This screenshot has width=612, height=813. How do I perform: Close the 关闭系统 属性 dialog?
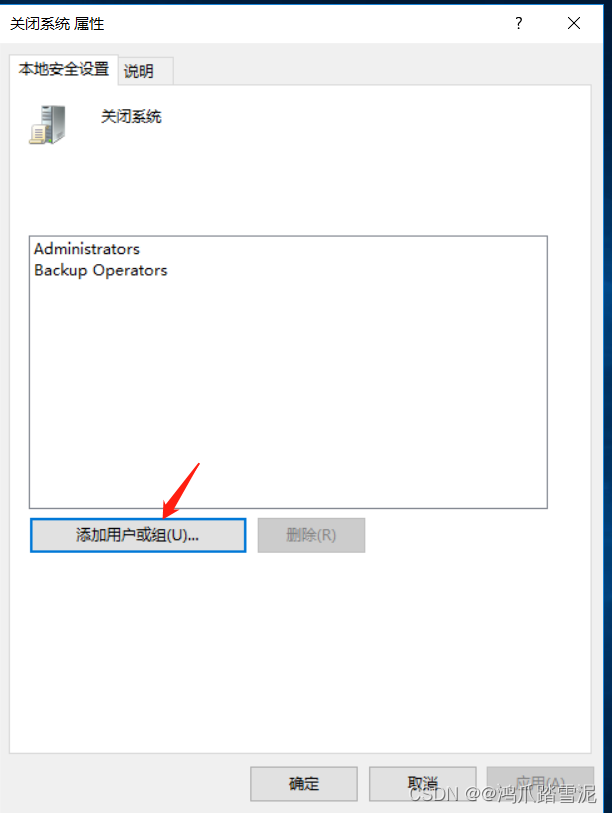coord(574,23)
